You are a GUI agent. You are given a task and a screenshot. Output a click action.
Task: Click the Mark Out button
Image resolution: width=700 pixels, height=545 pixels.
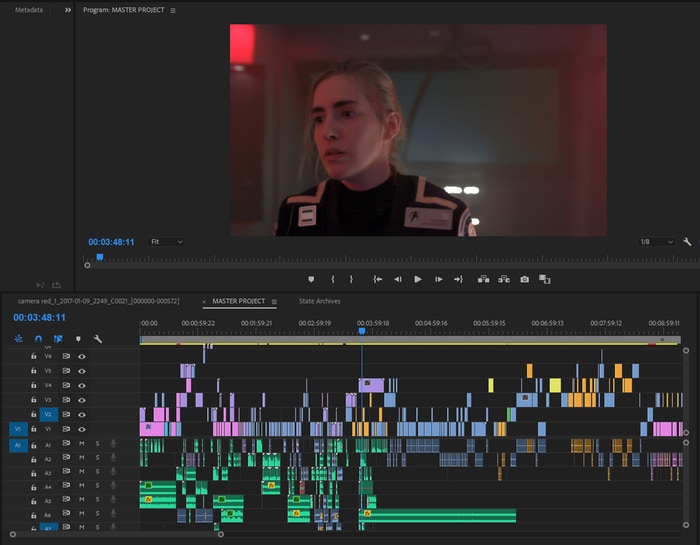point(351,279)
